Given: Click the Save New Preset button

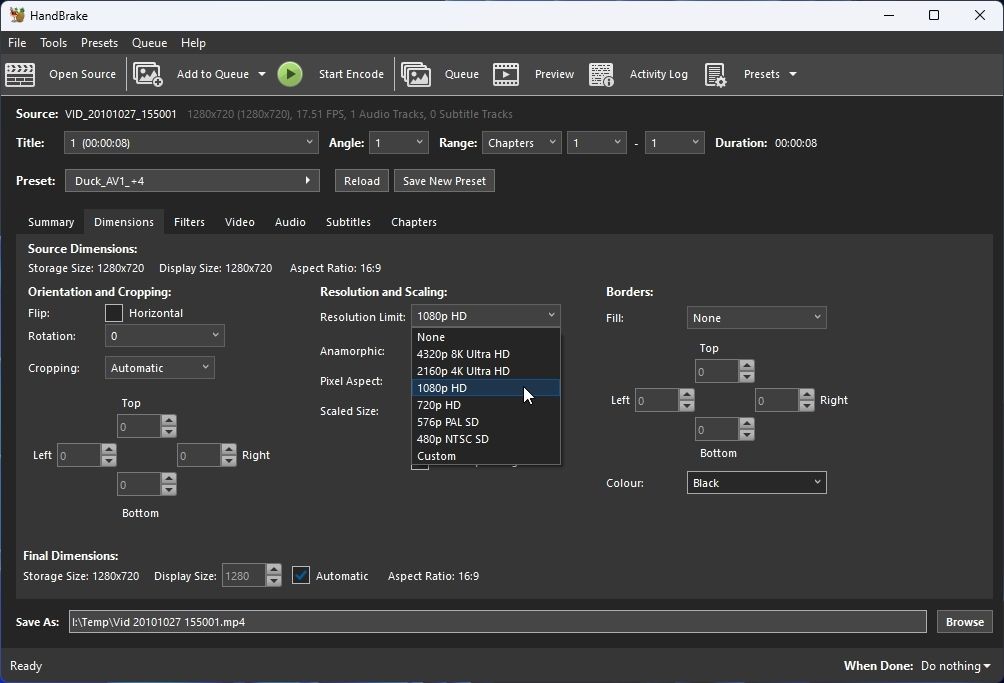Looking at the screenshot, I should 444,181.
